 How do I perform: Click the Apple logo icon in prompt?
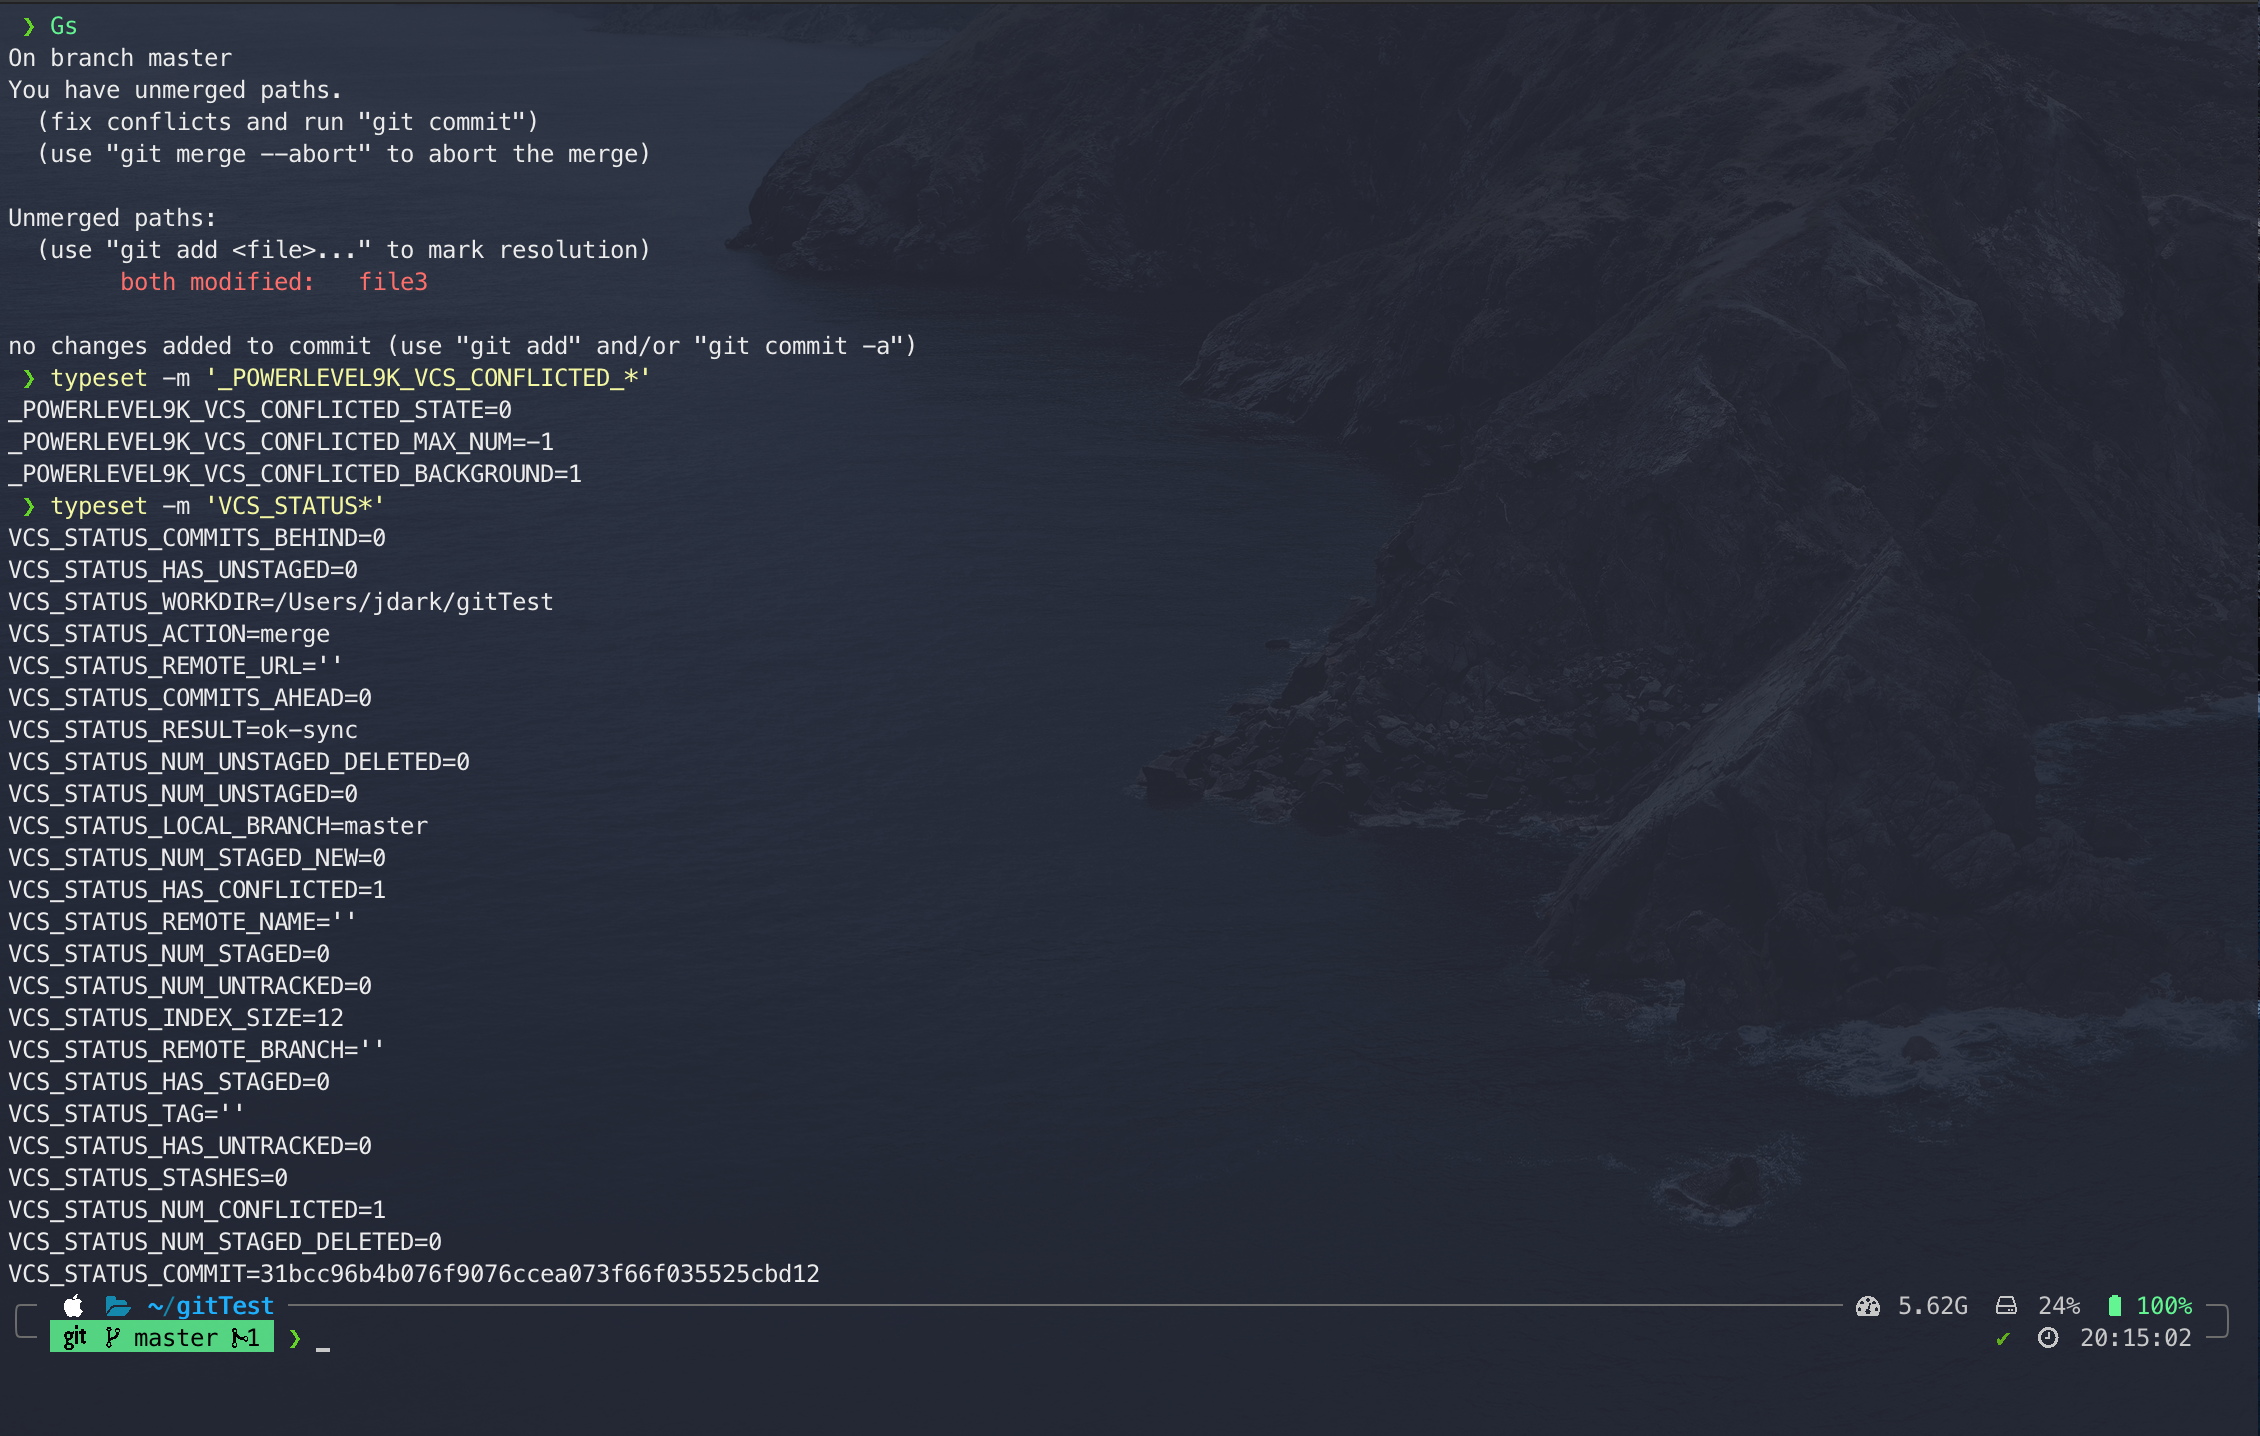pos(73,1305)
